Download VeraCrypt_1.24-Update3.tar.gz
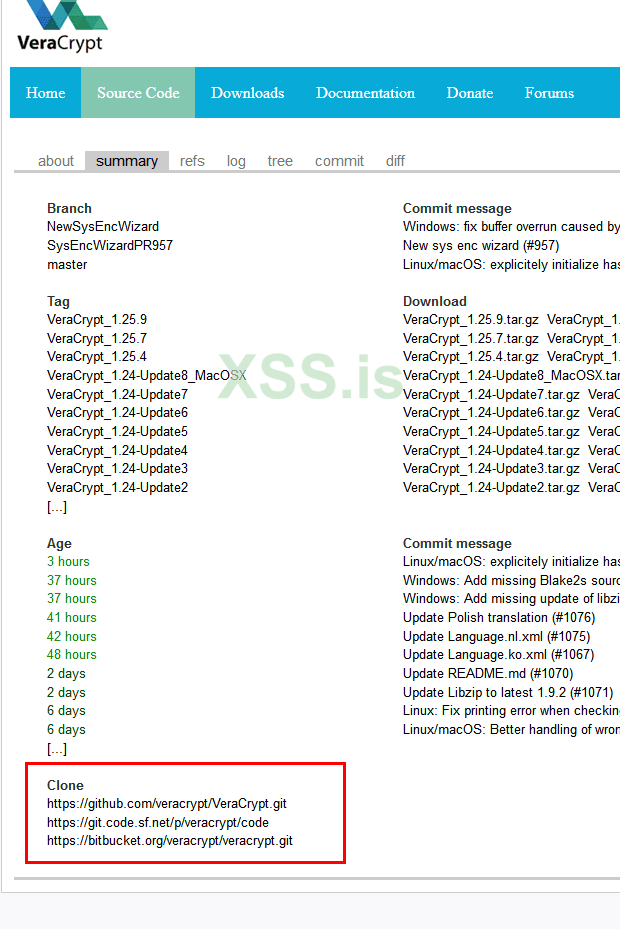The width and height of the screenshot is (620, 929). click(491, 469)
